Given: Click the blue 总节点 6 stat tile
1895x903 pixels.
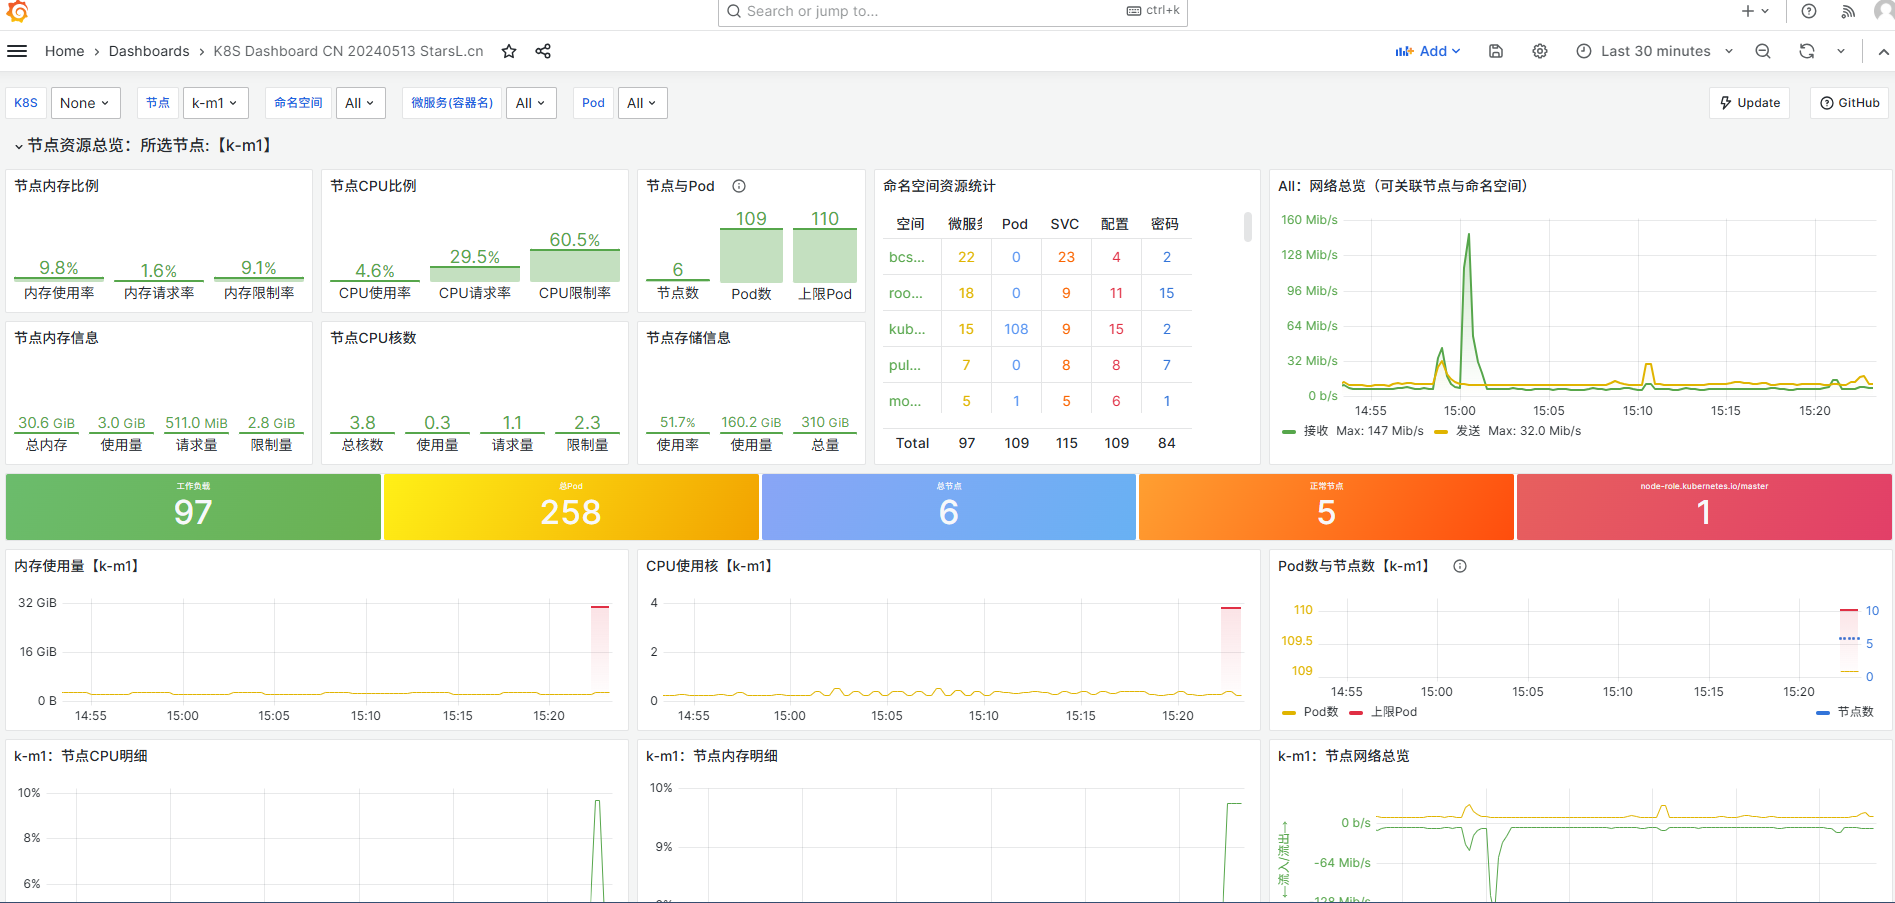Looking at the screenshot, I should click(949, 507).
